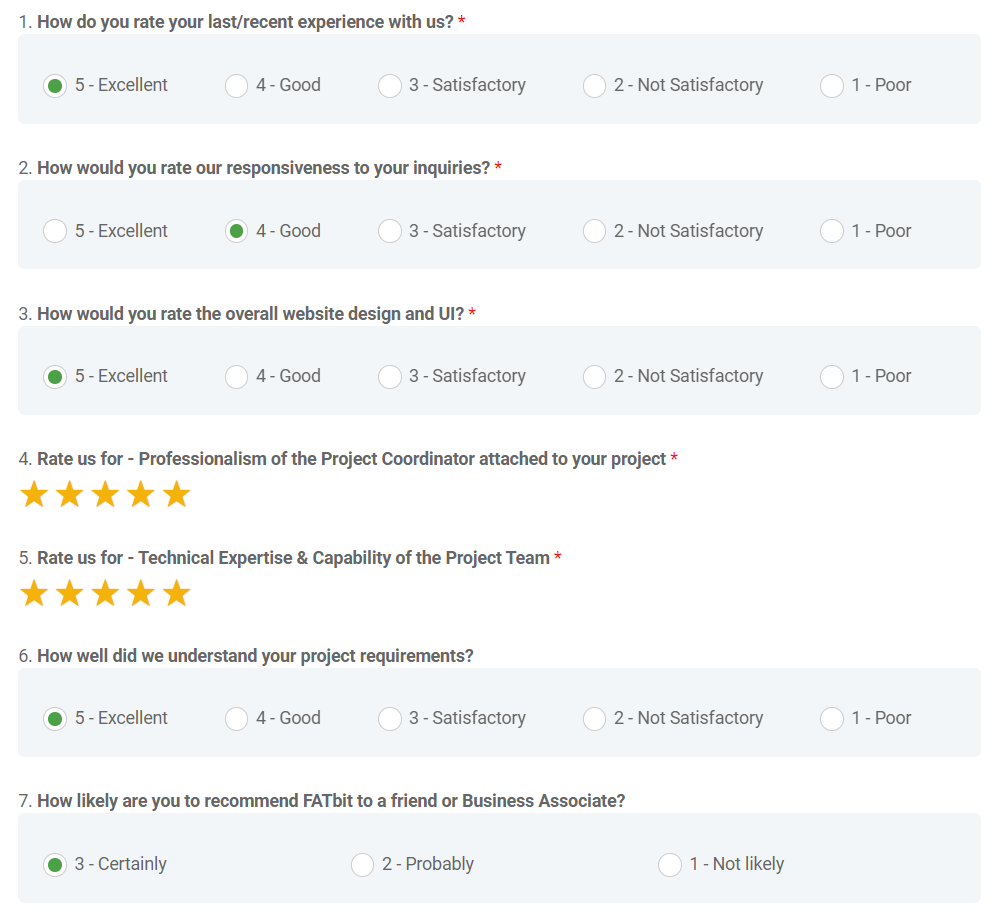
Task: Rate recent experience as 4 - Good
Action: [236, 86]
